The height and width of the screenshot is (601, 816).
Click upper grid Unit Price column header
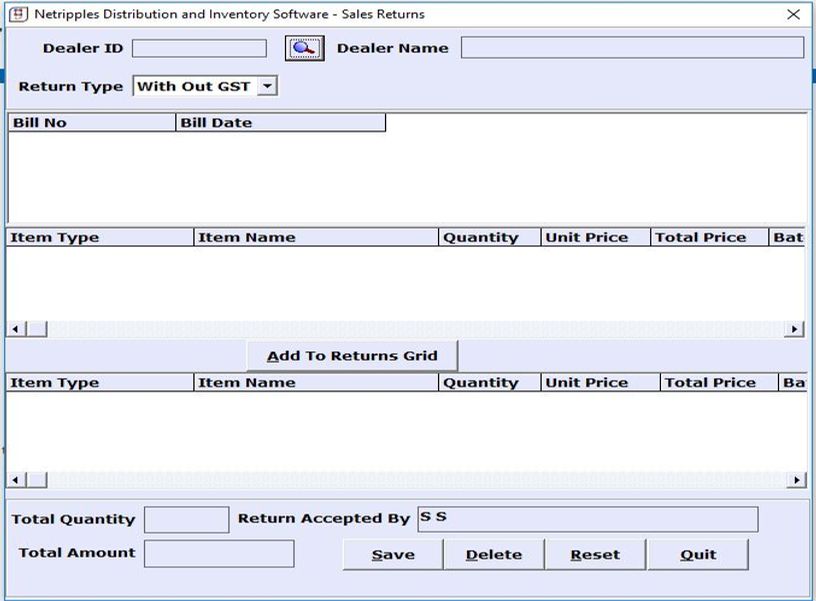tap(596, 237)
